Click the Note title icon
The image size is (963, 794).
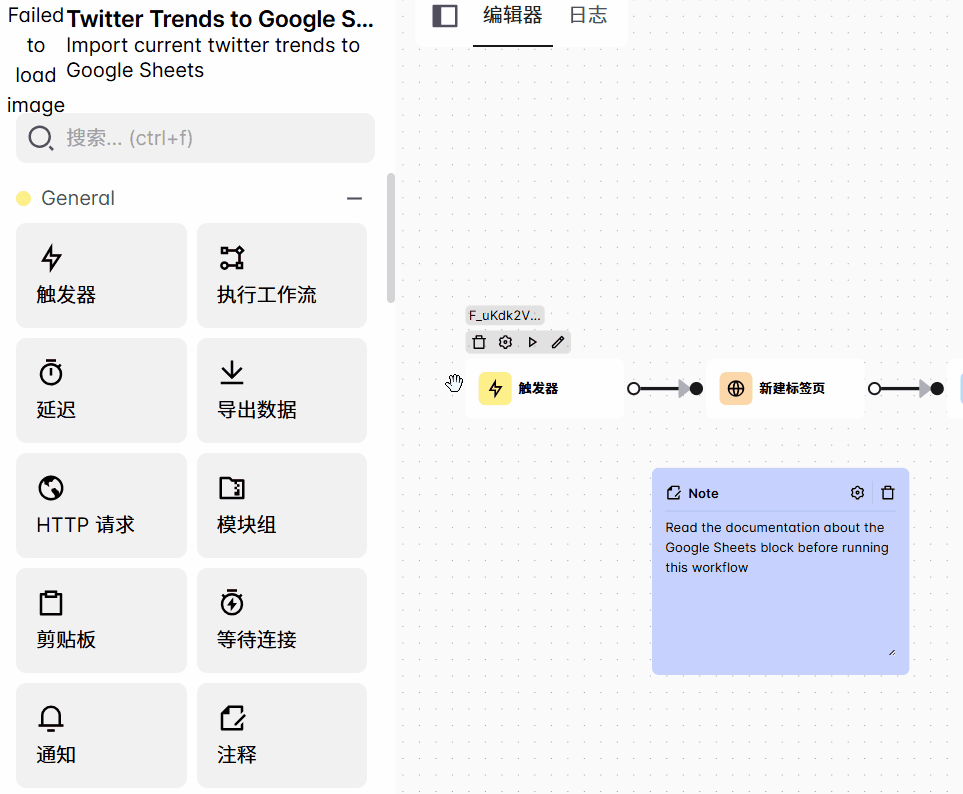pos(674,493)
